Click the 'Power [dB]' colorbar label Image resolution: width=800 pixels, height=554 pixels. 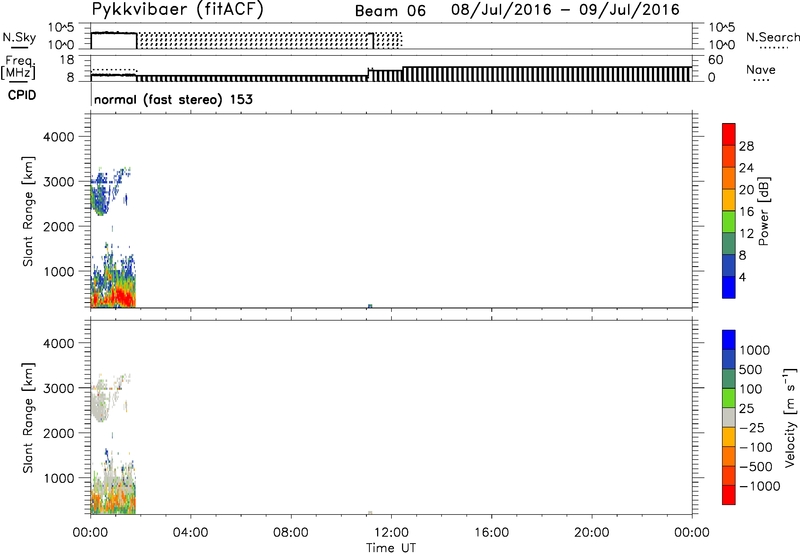click(763, 211)
